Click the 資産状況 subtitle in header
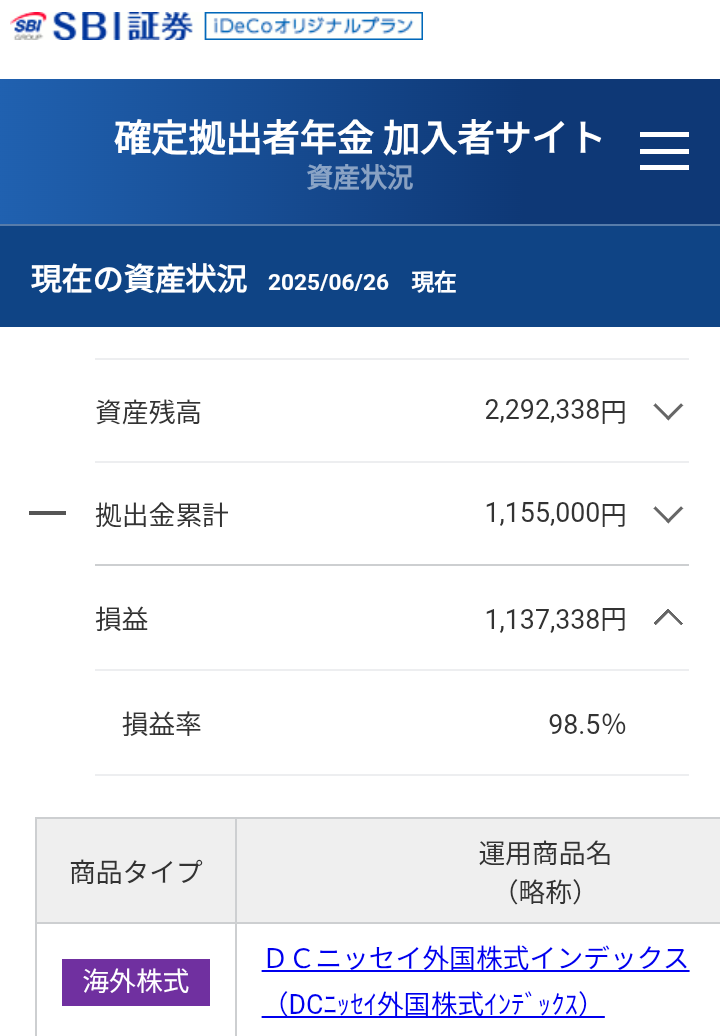Viewport: 720px width, 1036px height. (x=359, y=178)
